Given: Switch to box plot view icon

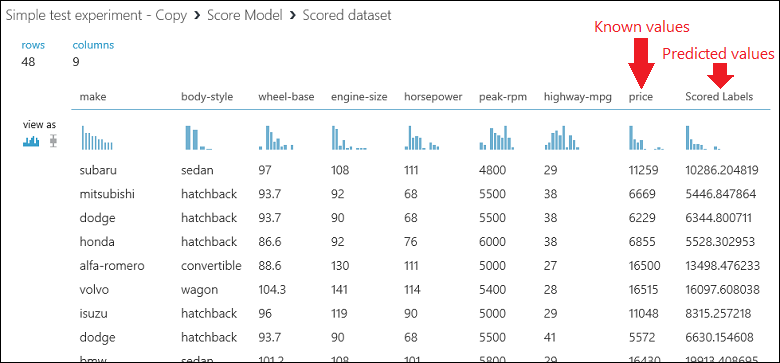Looking at the screenshot, I should point(53,141).
